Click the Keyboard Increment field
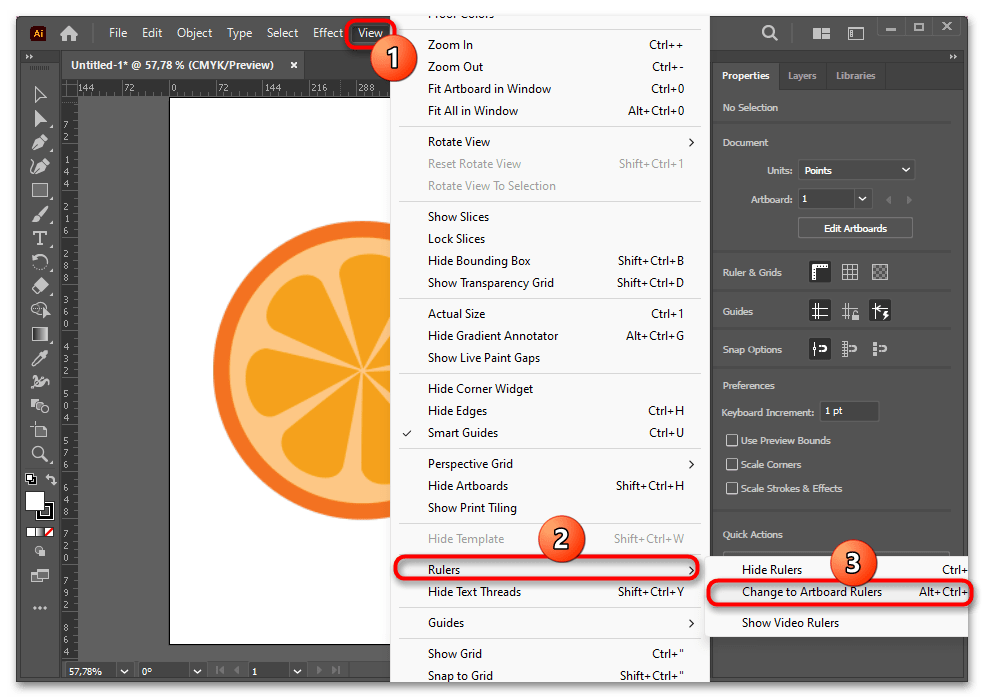 pyautogui.click(x=849, y=411)
